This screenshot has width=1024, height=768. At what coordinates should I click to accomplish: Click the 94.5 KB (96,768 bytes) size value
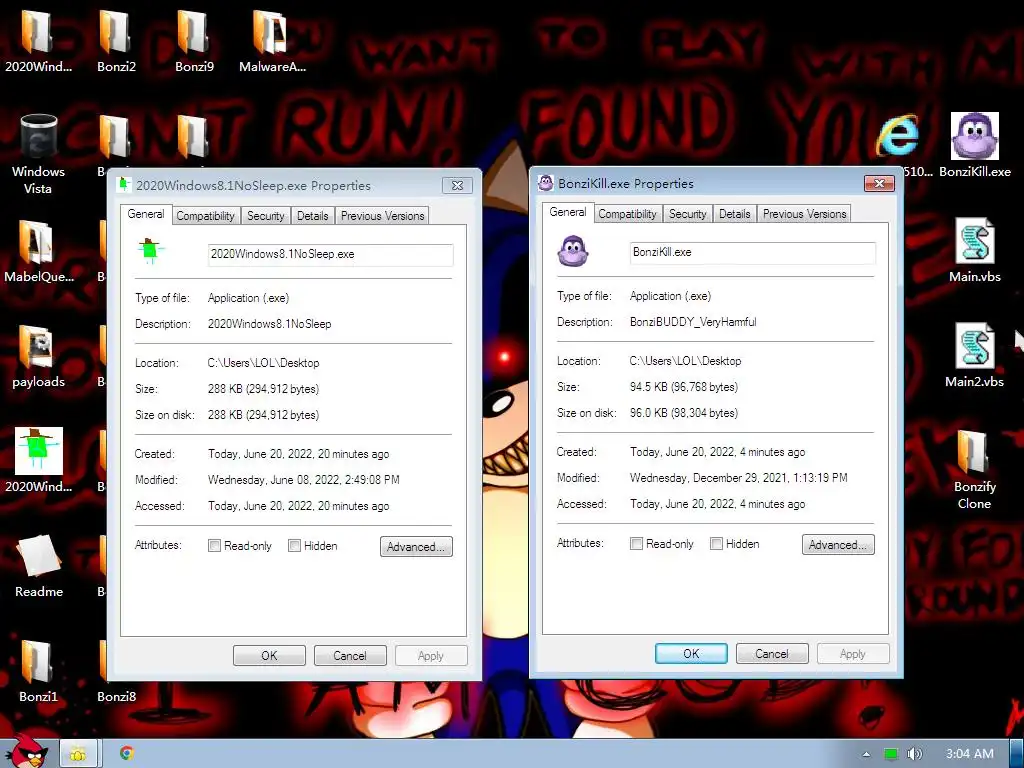click(x=684, y=387)
